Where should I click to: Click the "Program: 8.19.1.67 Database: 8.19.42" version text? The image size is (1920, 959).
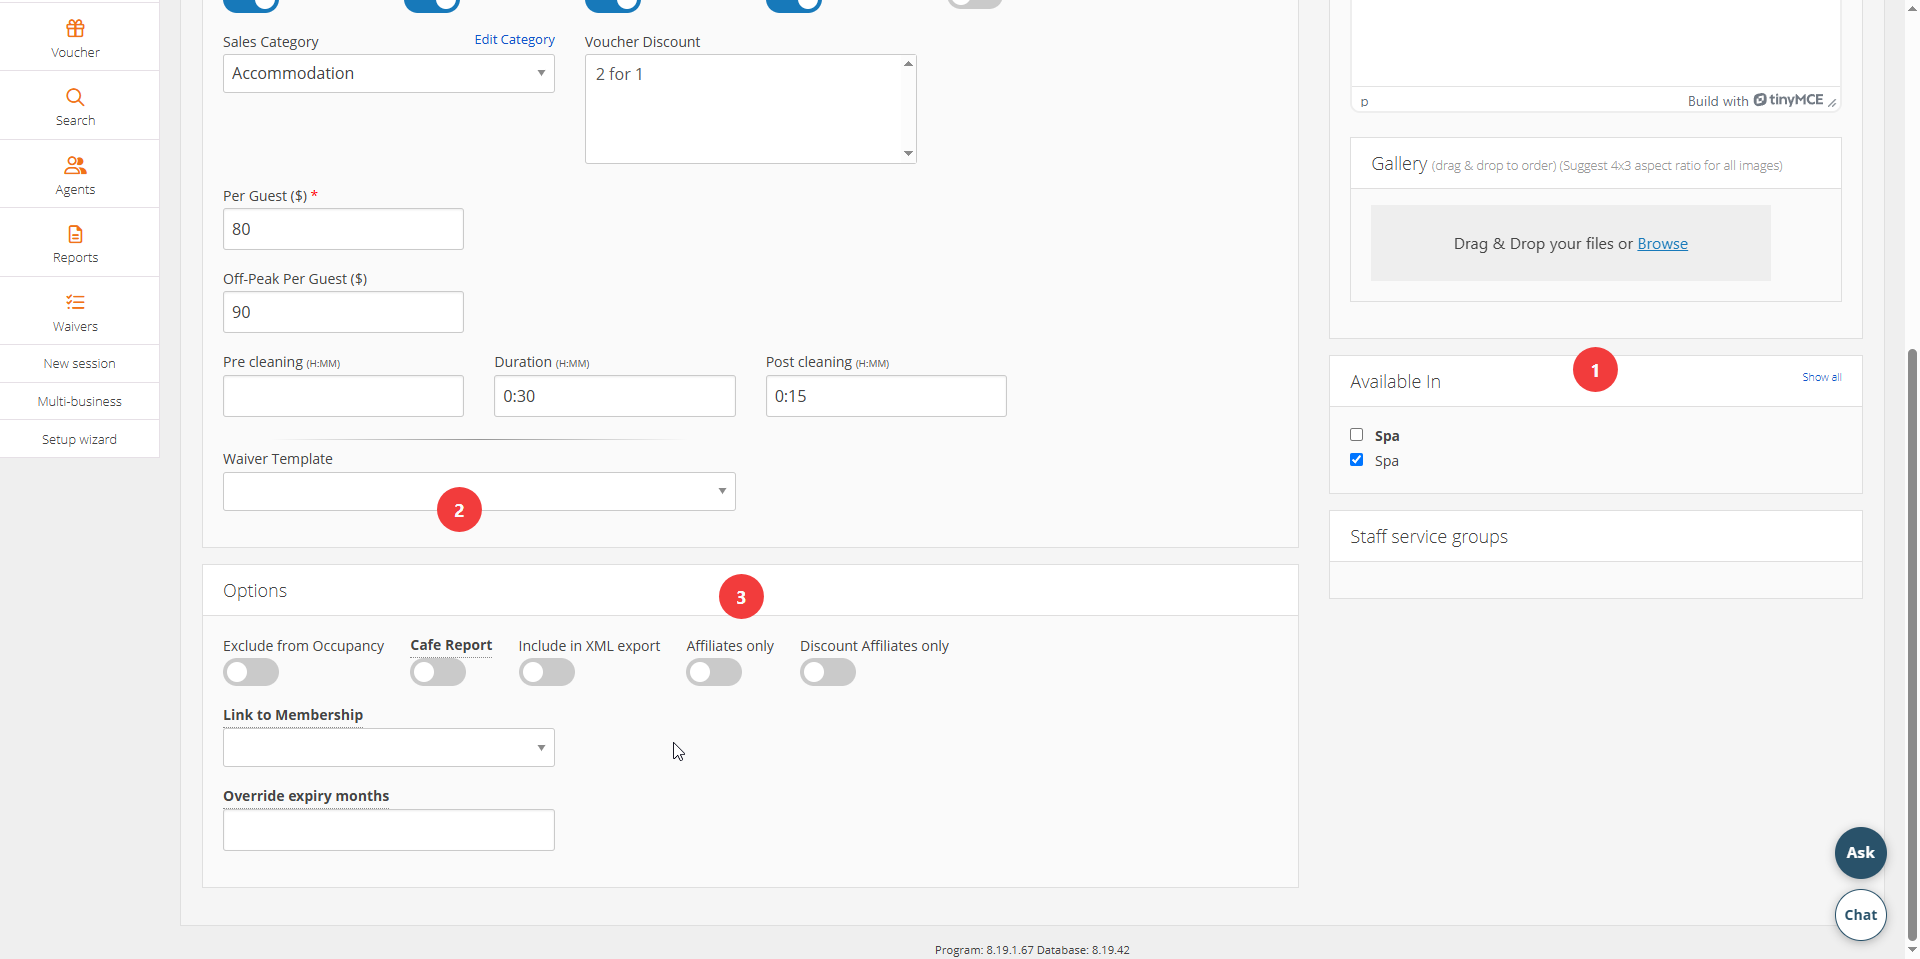(1032, 950)
